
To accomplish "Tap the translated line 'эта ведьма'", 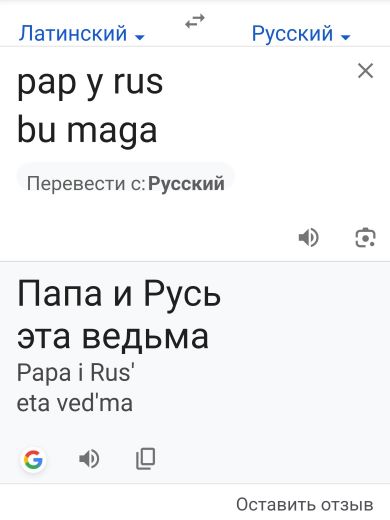I will pyautogui.click(x=113, y=336).
